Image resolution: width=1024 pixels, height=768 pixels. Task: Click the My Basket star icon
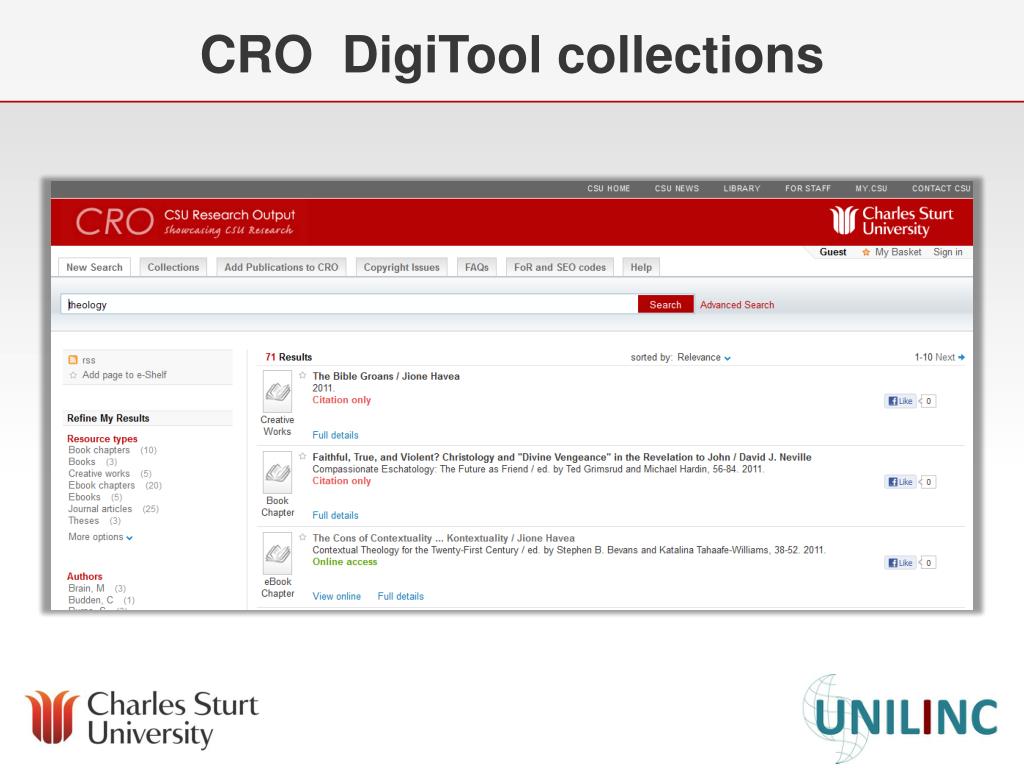point(866,252)
